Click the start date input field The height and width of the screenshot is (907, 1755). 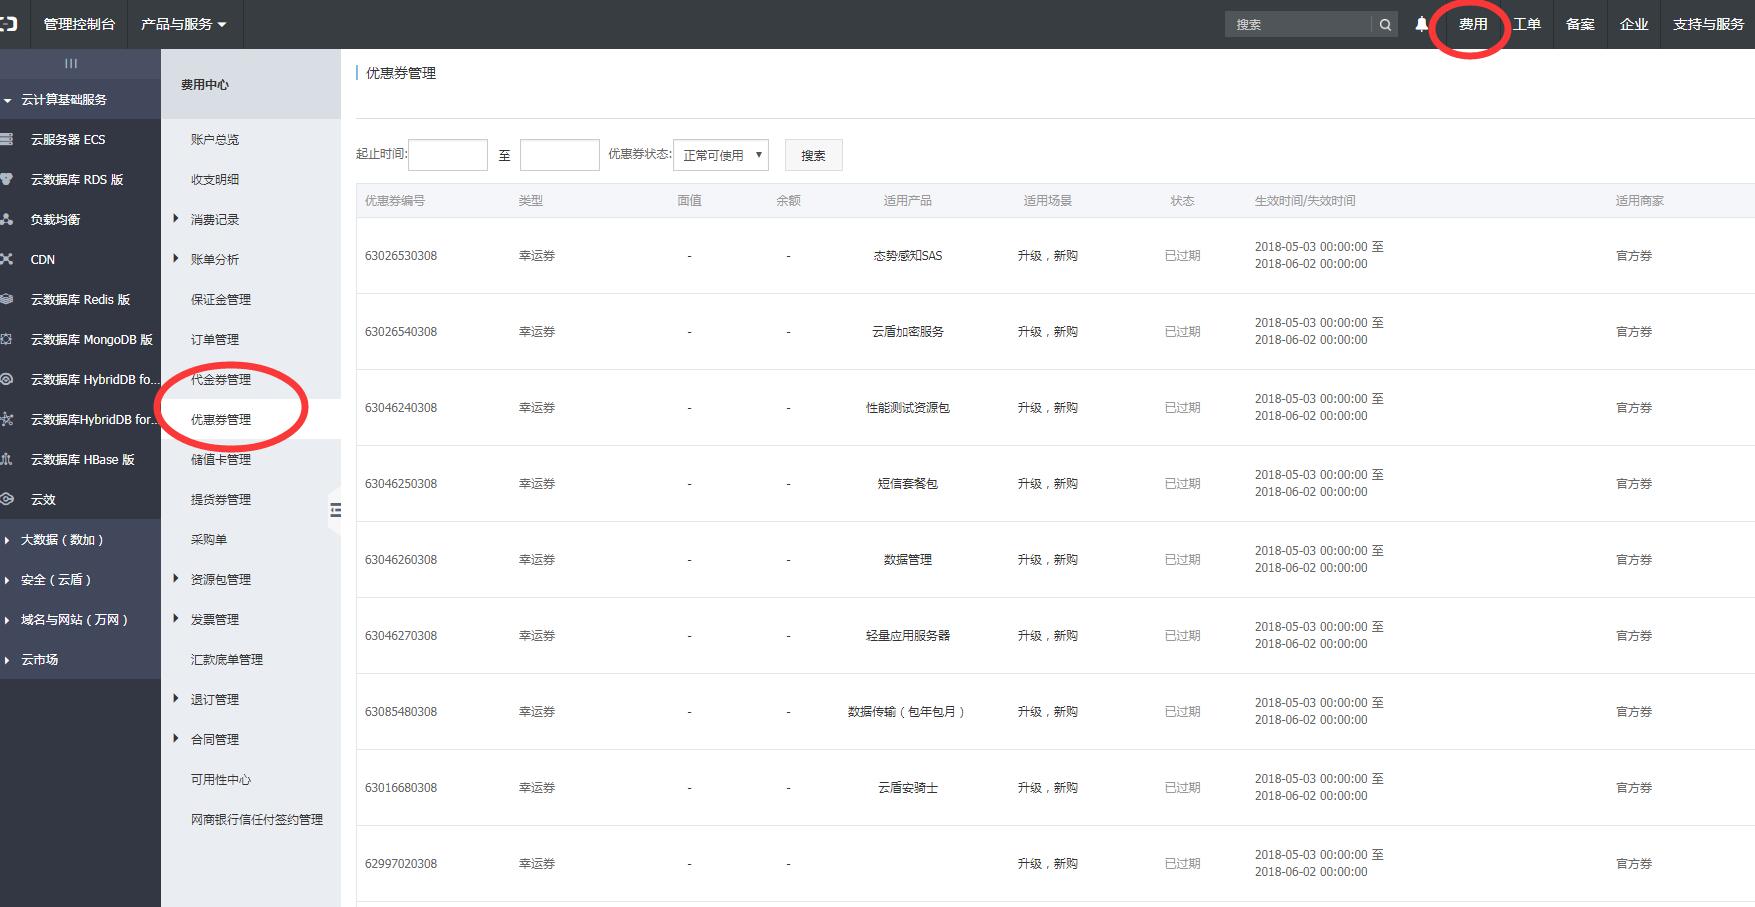[x=448, y=155]
